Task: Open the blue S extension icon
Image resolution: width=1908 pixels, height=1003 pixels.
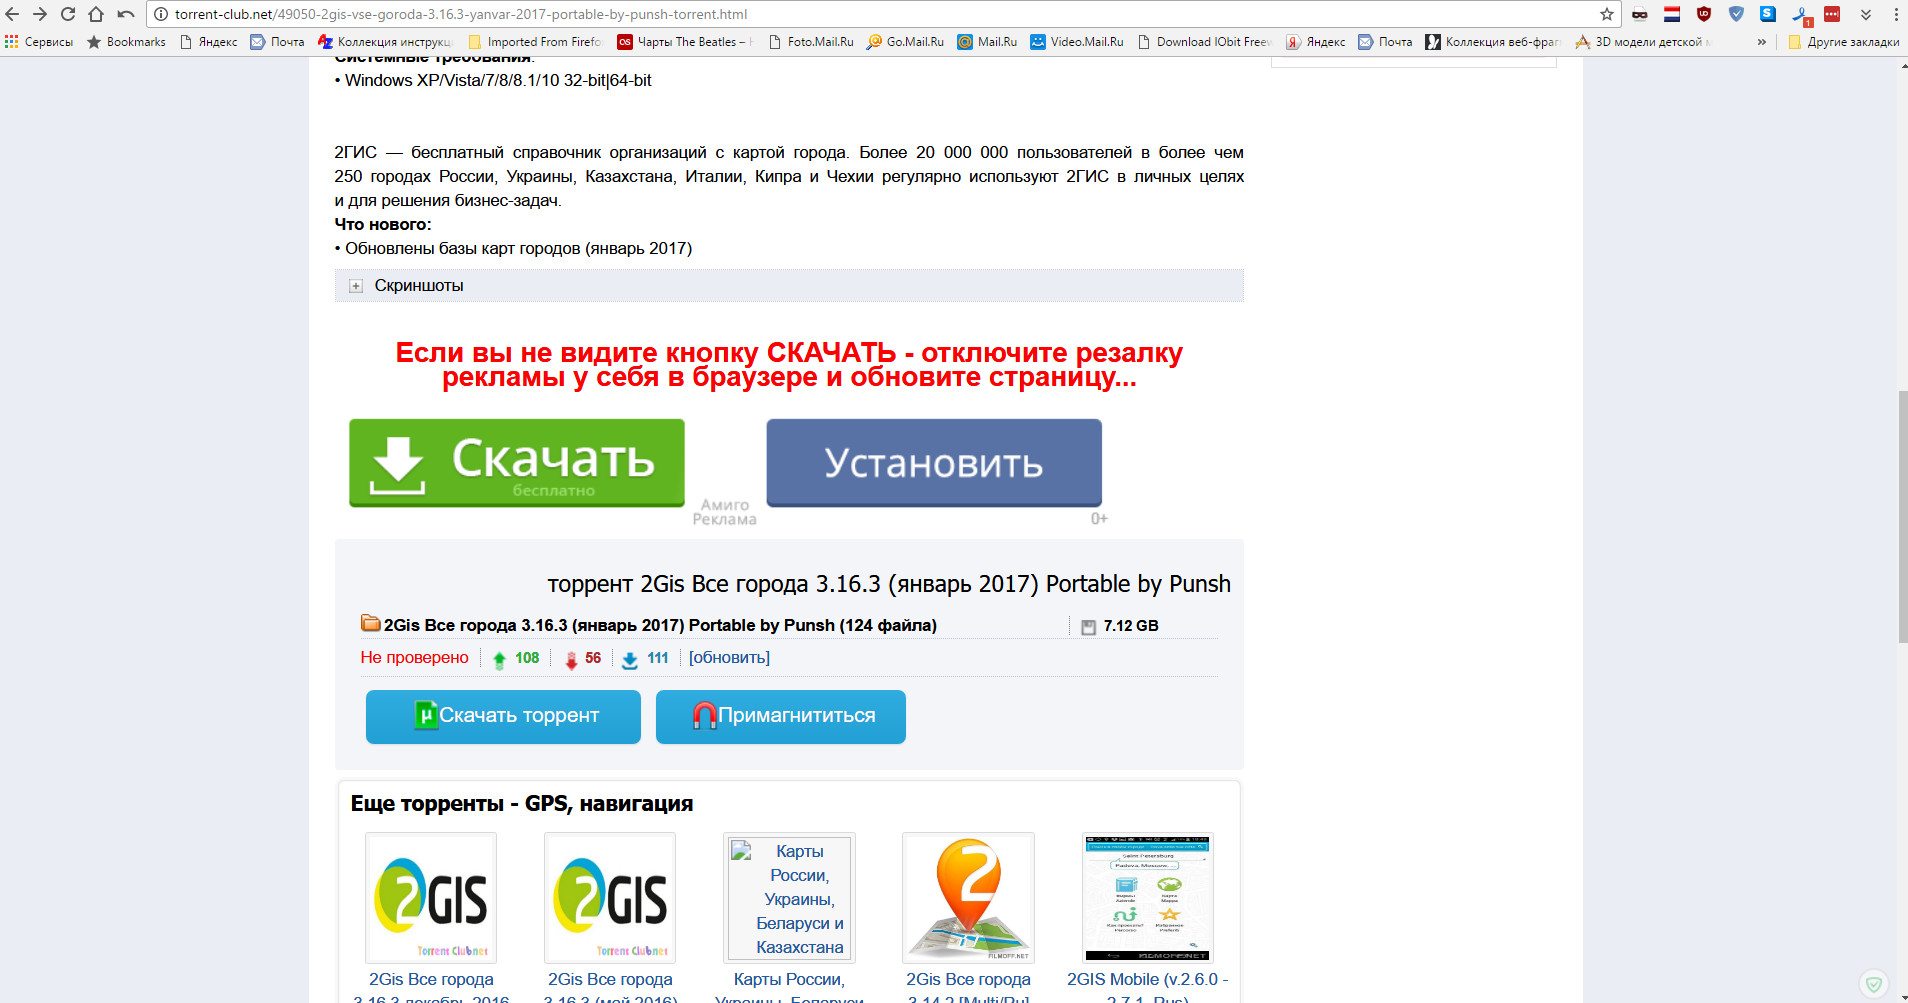Action: click(x=1768, y=14)
